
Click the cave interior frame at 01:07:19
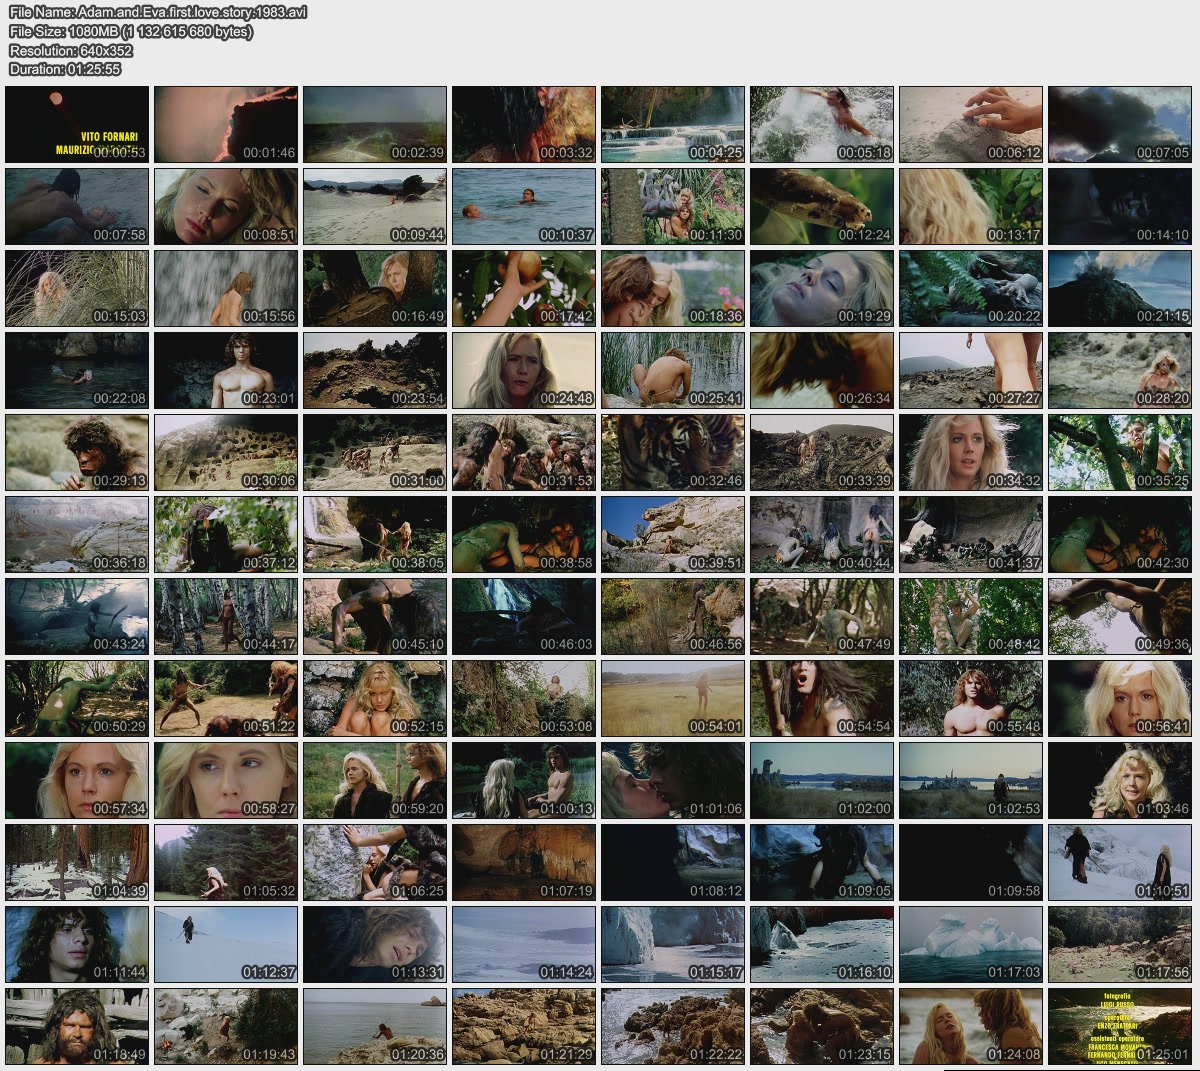click(x=524, y=862)
